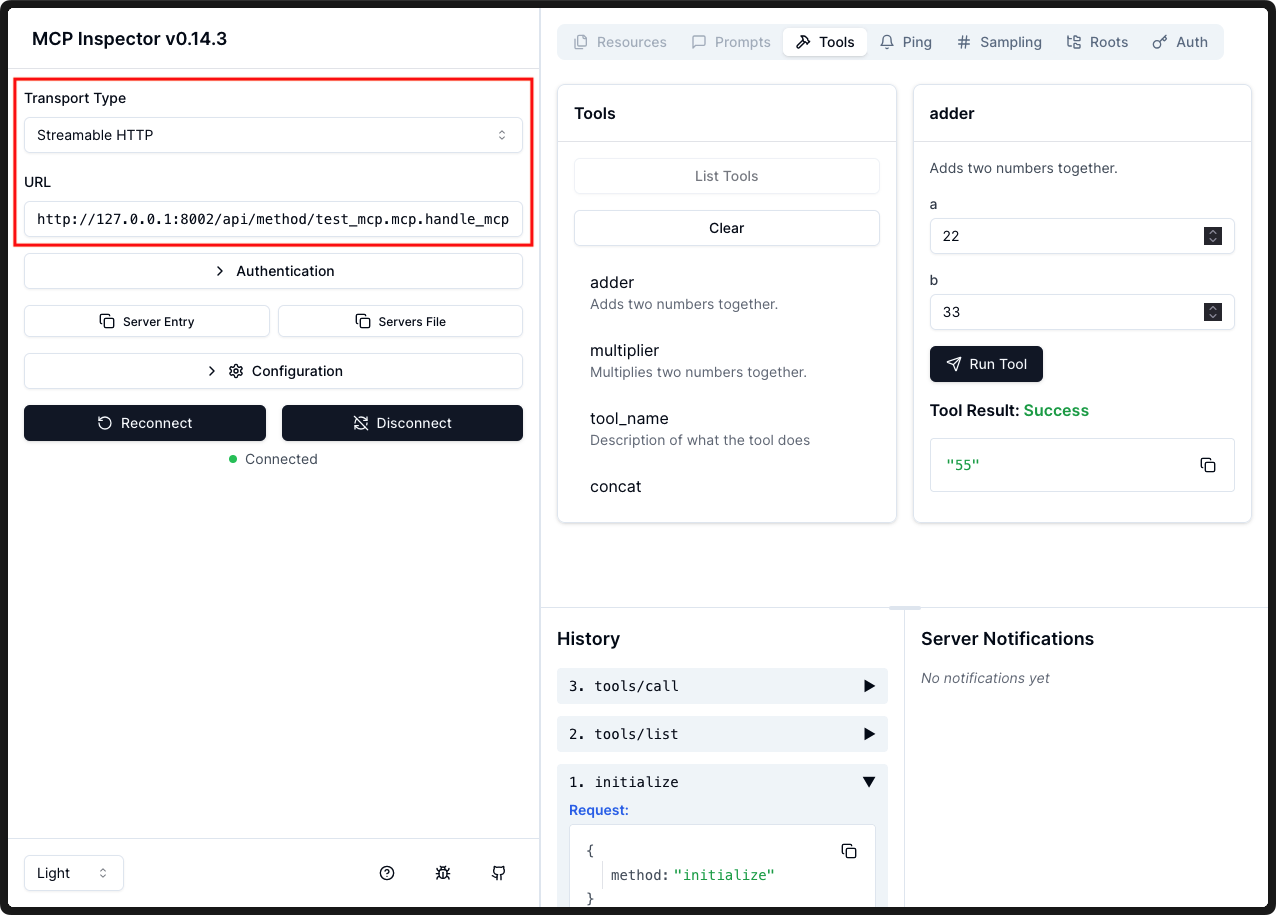Switch to the Ping tab

(906, 42)
